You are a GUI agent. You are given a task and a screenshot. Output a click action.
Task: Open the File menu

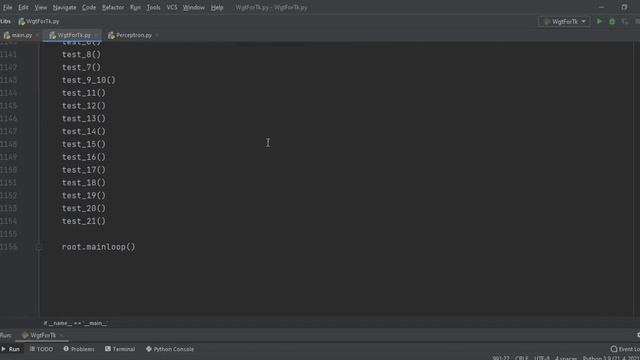(7, 7)
